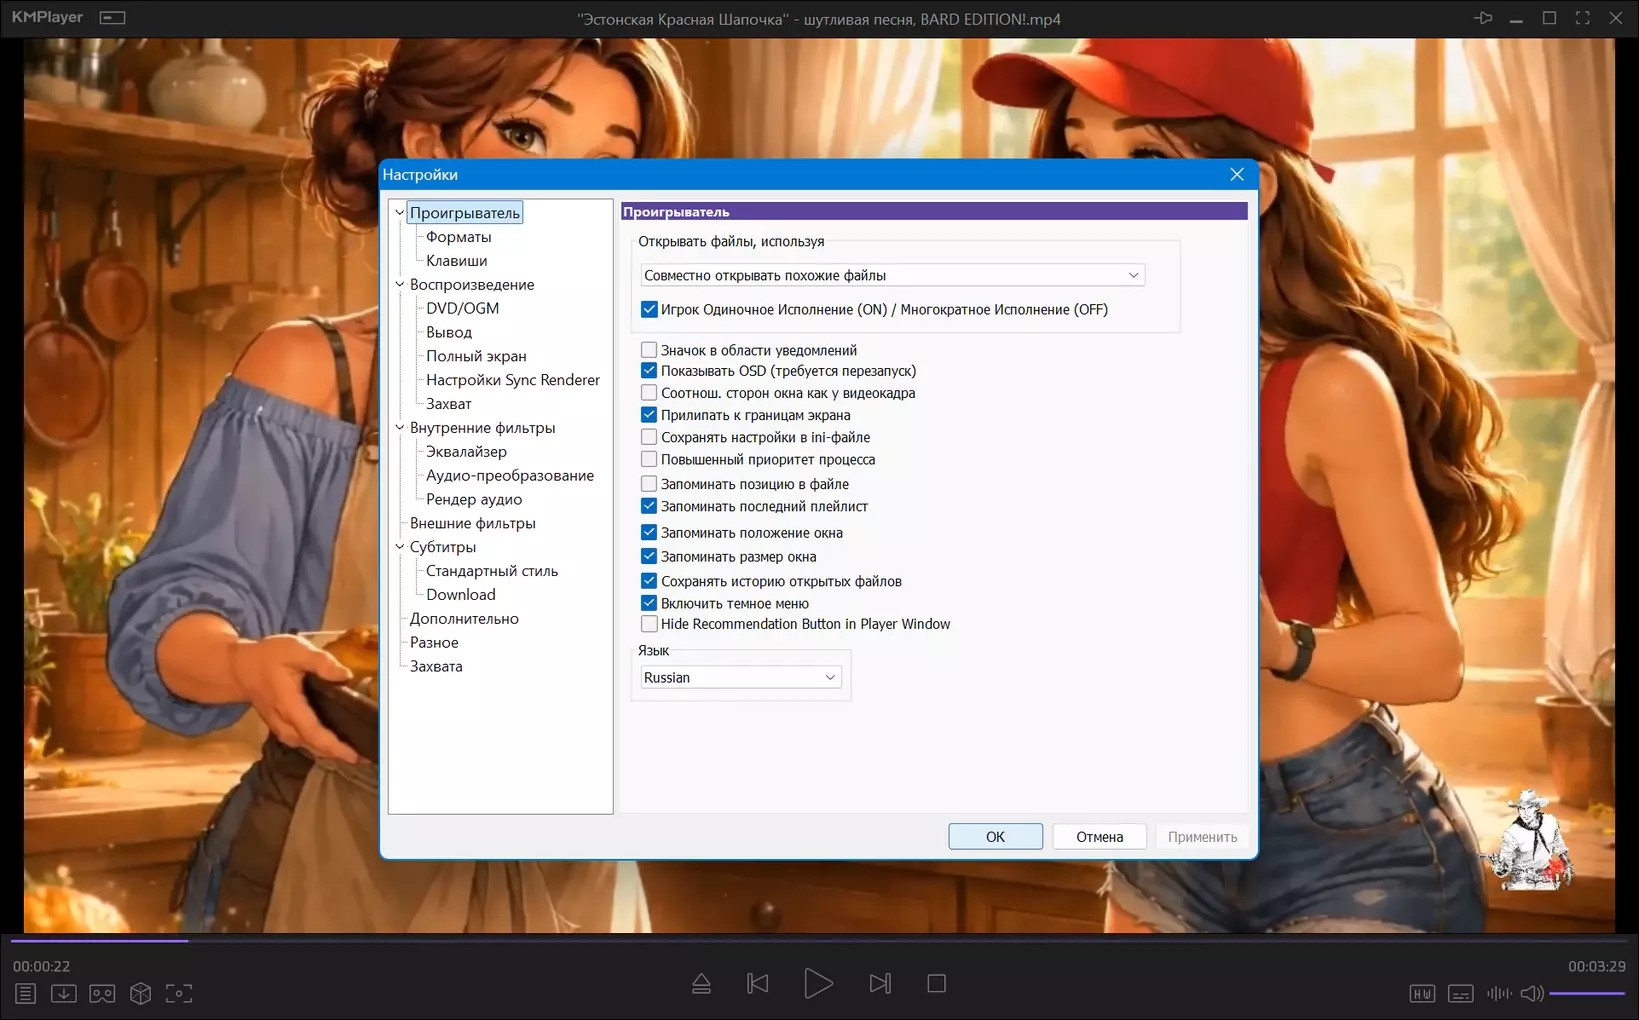
Task: Click the pin-on-top icon in title bar
Action: pos(1483,19)
